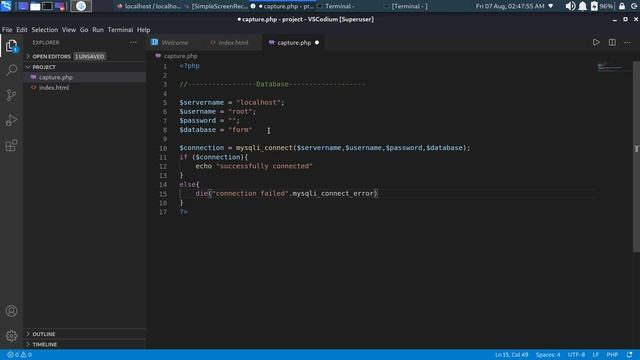Switch to localhost browser window in taskbar
This screenshot has height=360, width=640.
(x=149, y=6)
